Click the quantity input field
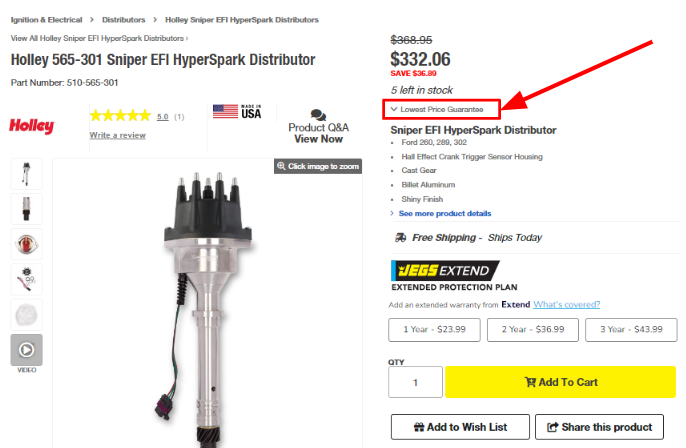 pyautogui.click(x=415, y=382)
